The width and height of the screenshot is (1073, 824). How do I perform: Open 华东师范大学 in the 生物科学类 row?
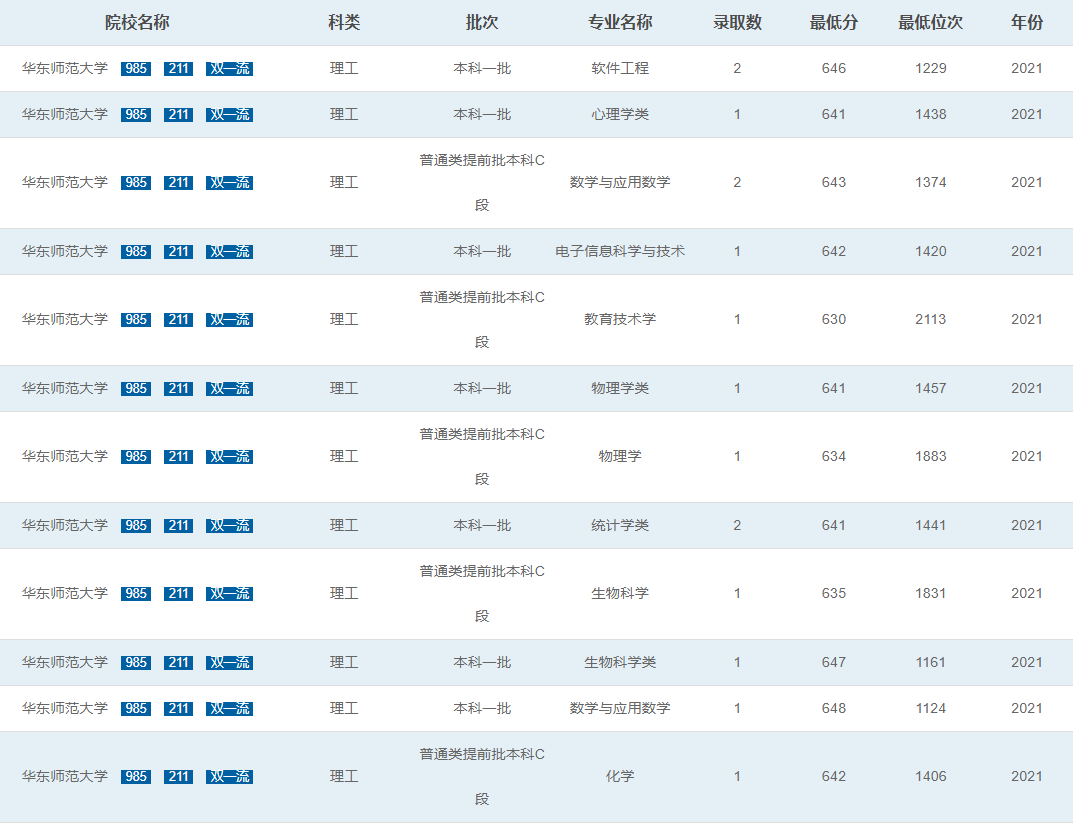point(65,662)
